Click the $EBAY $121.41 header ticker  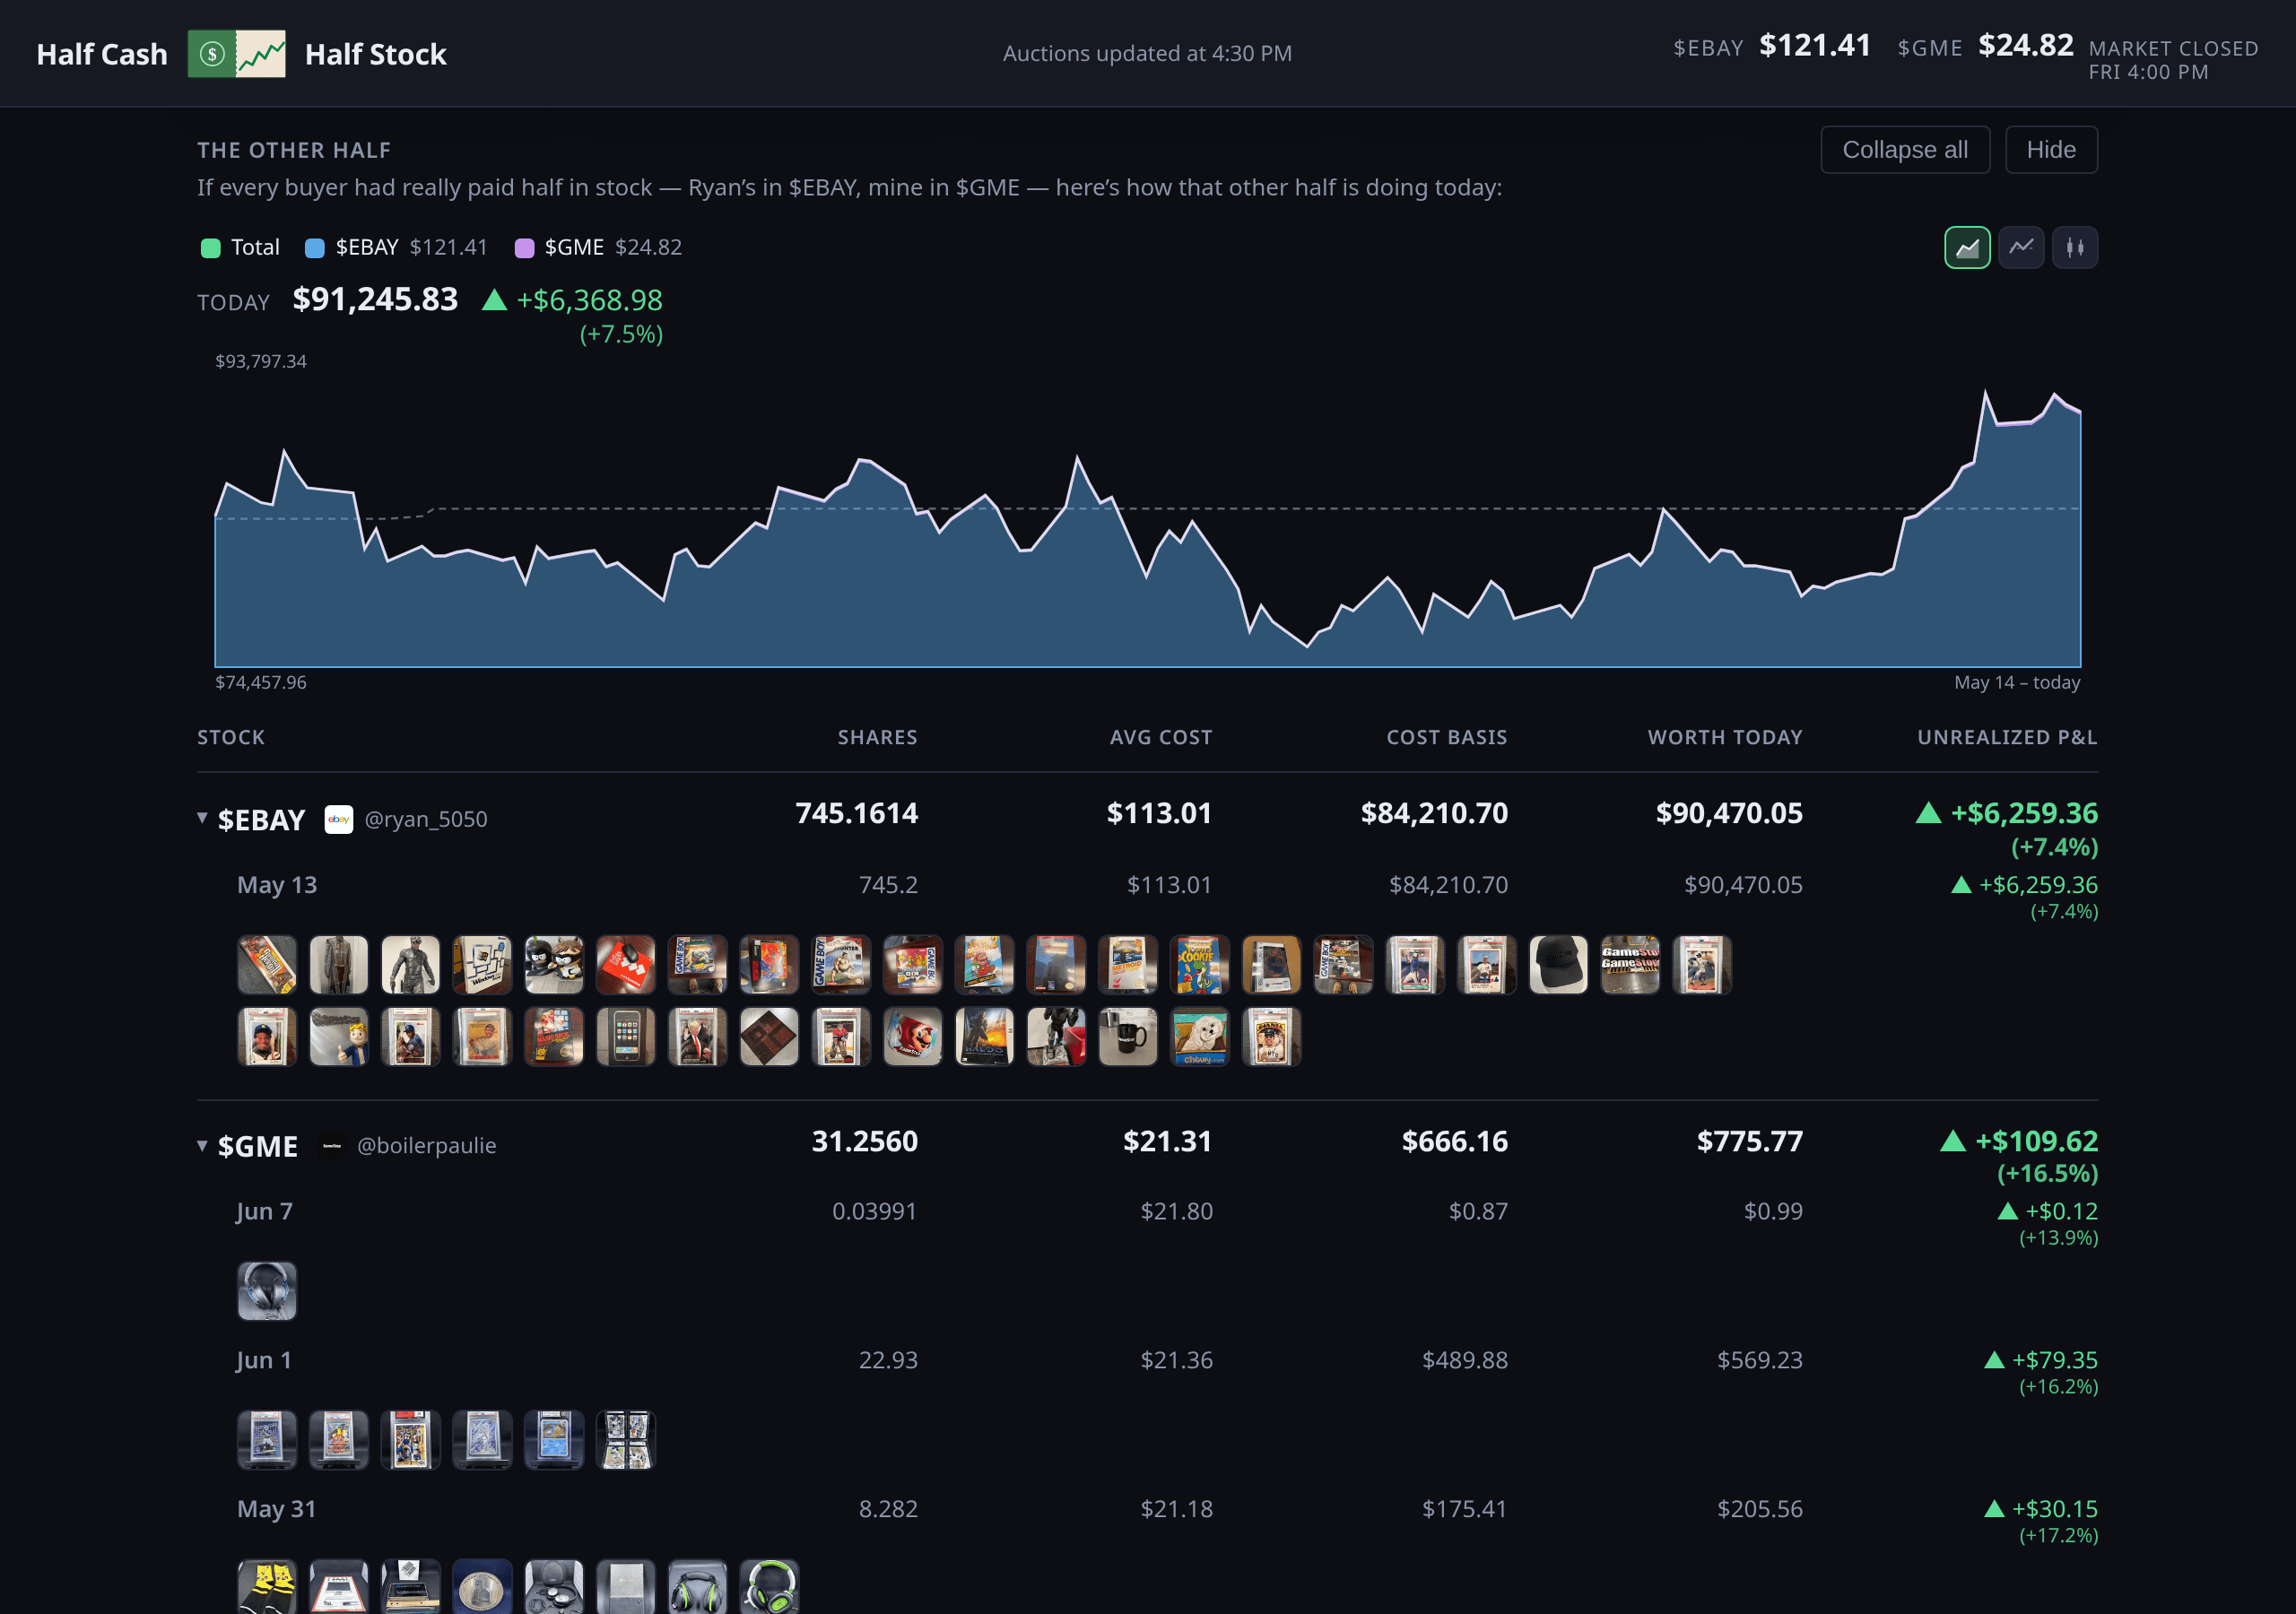[1771, 46]
